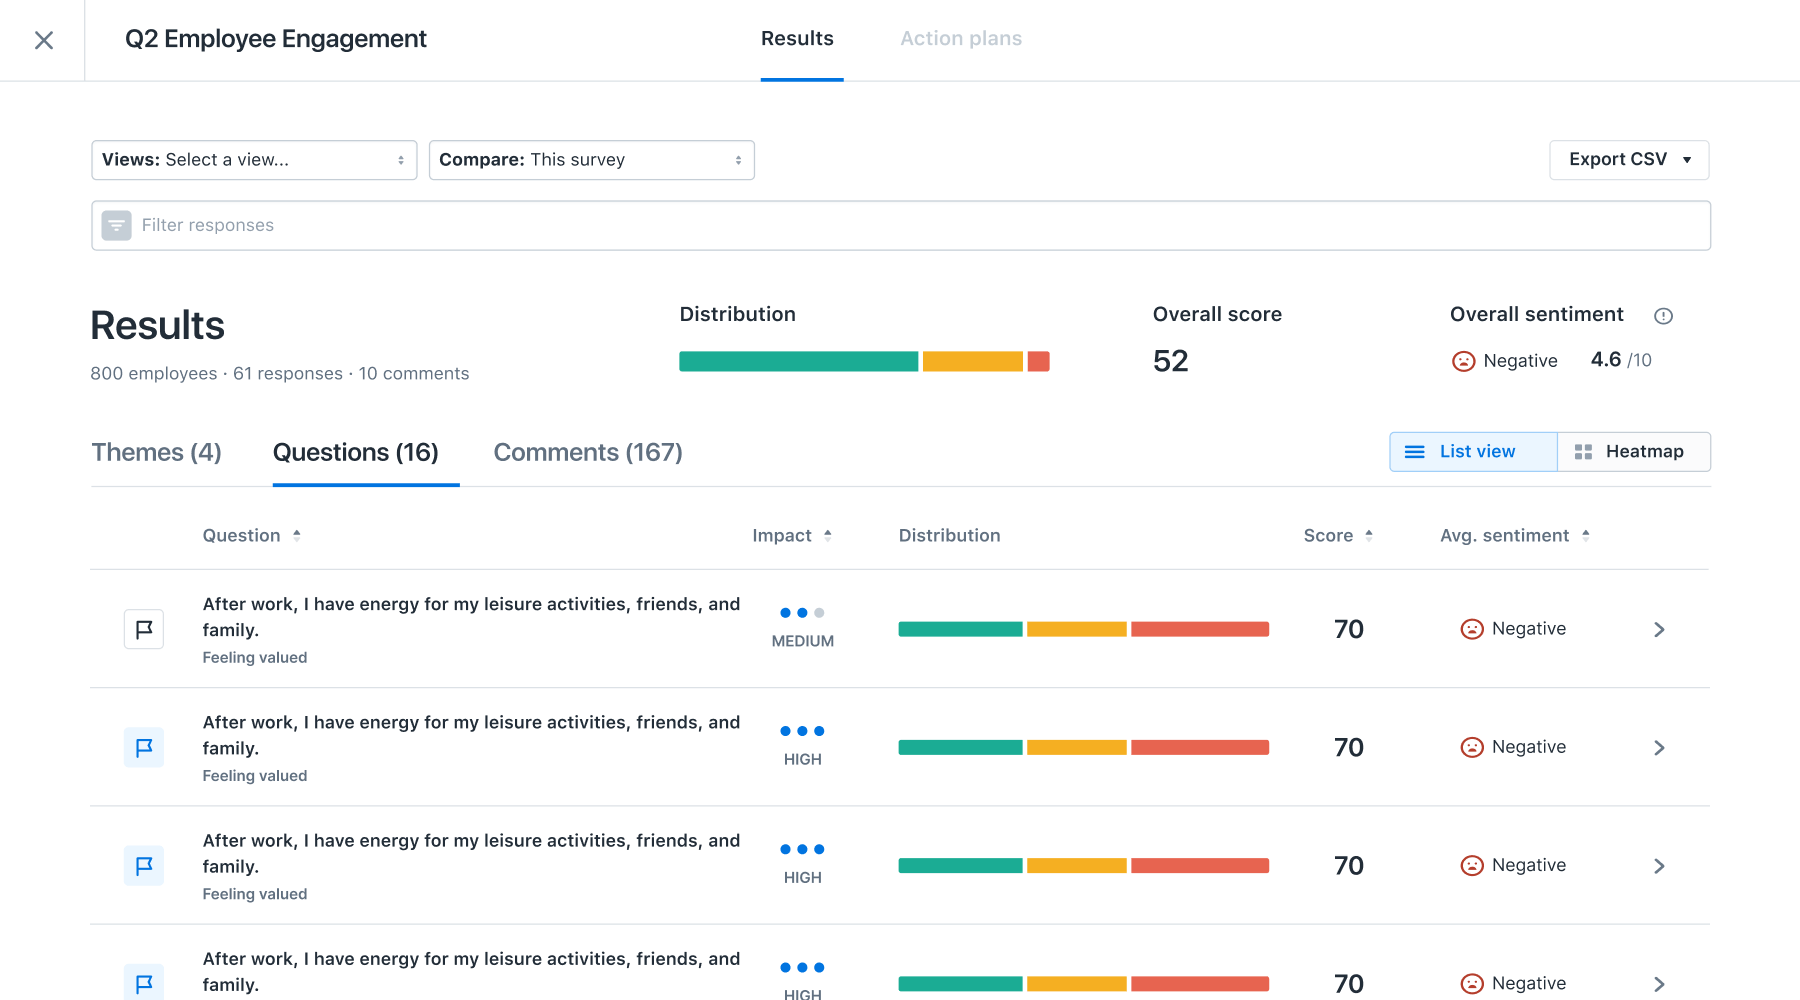Open the 'Views: Select a view...' dropdown
1800x1000 pixels.
click(253, 160)
